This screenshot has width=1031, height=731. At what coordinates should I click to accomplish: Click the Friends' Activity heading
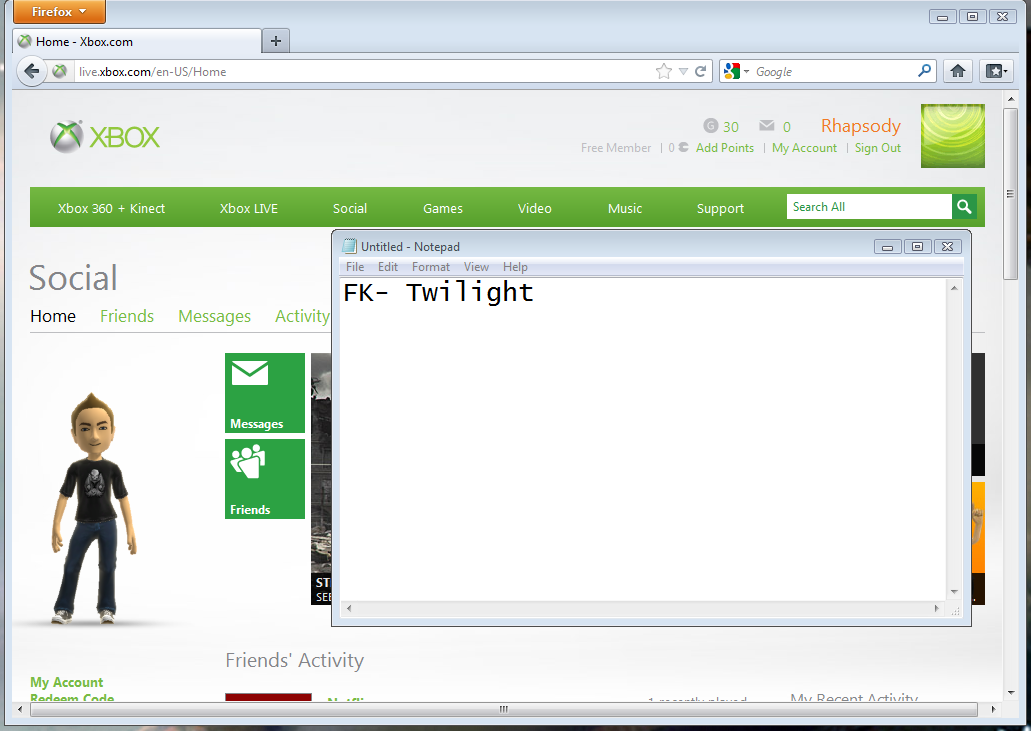click(x=295, y=660)
